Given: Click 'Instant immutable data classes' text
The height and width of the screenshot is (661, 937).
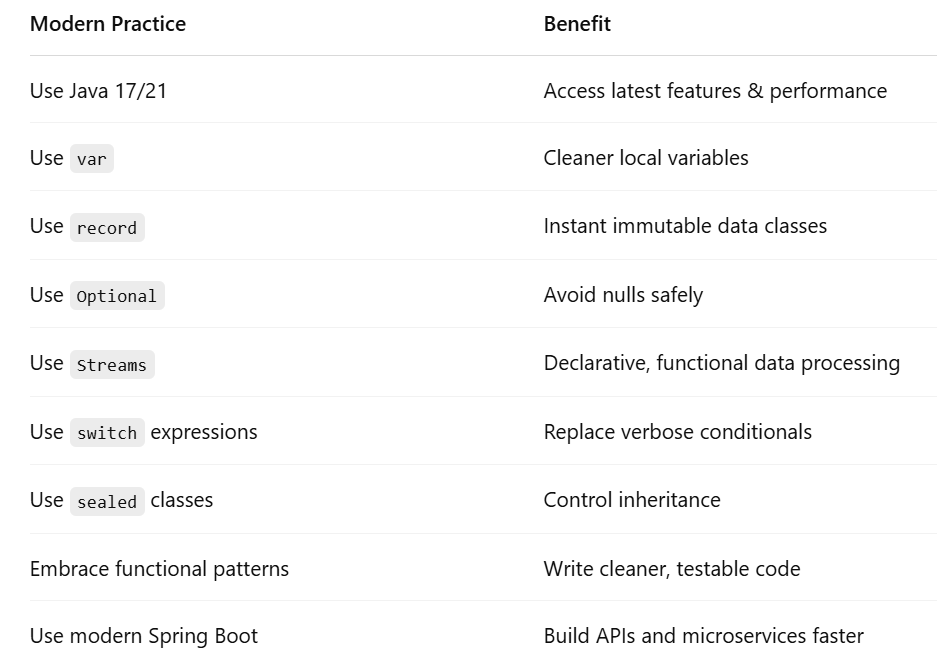Looking at the screenshot, I should [685, 226].
